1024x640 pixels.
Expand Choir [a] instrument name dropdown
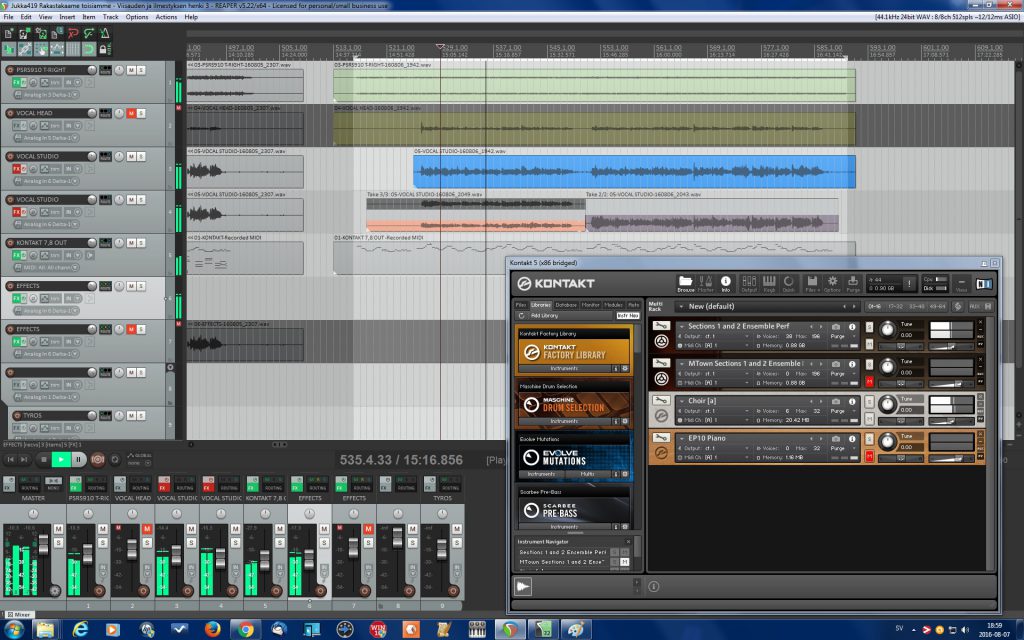point(682,401)
